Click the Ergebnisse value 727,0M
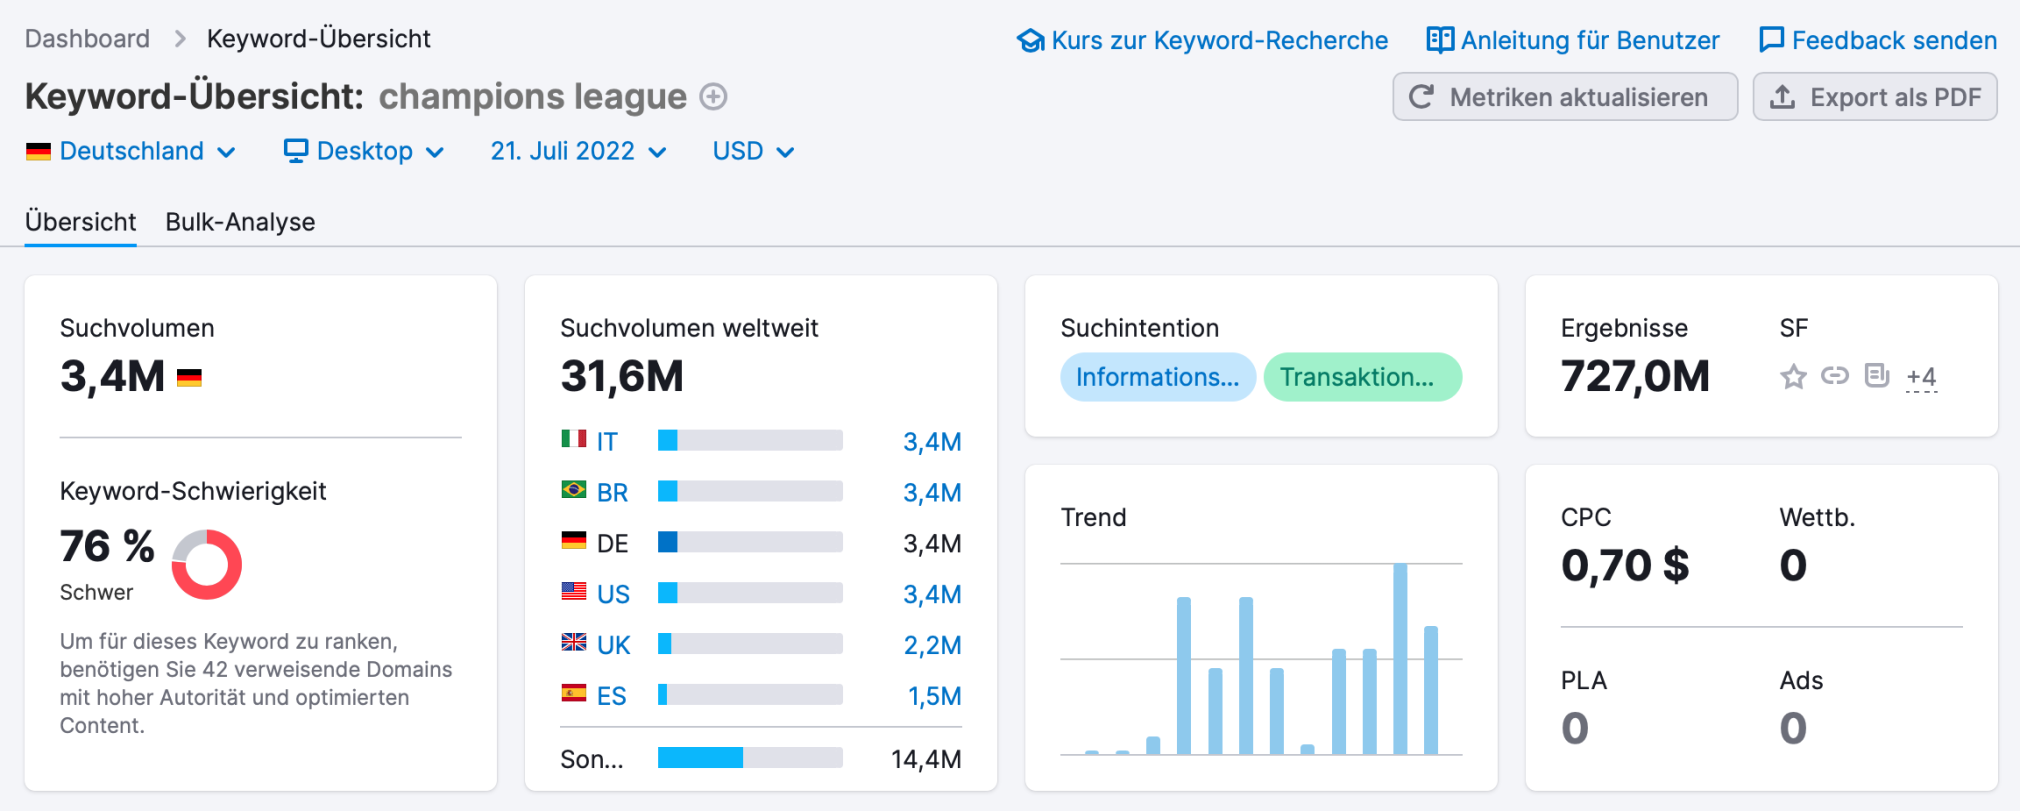This screenshot has width=2020, height=811. pos(1635,377)
